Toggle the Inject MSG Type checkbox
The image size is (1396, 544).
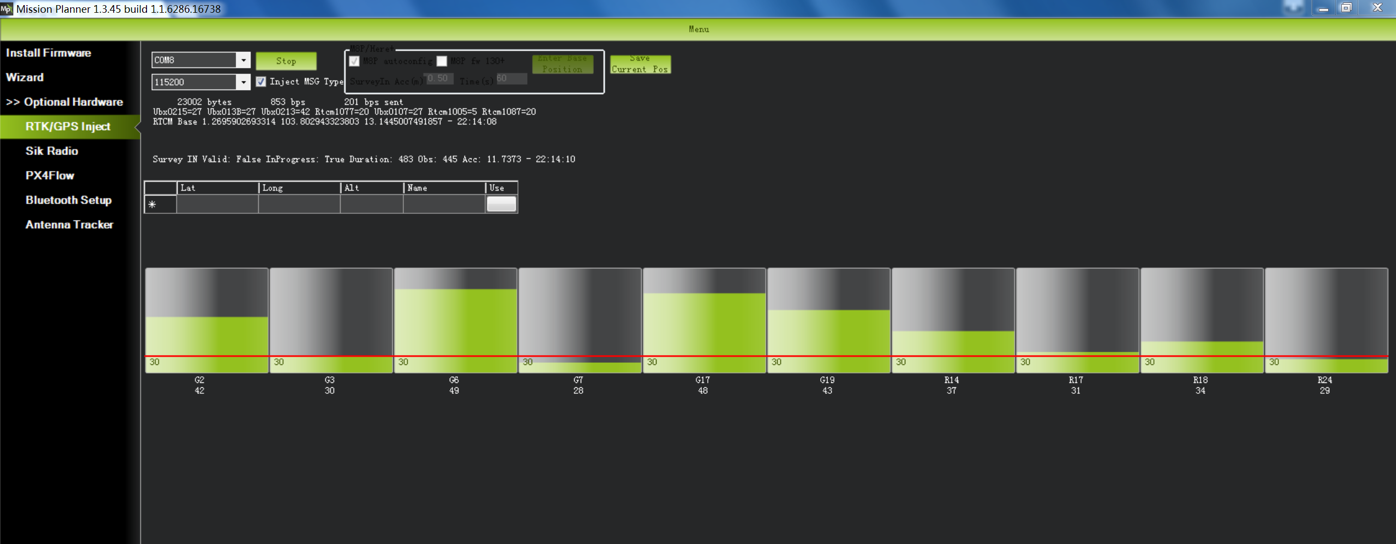tap(261, 82)
